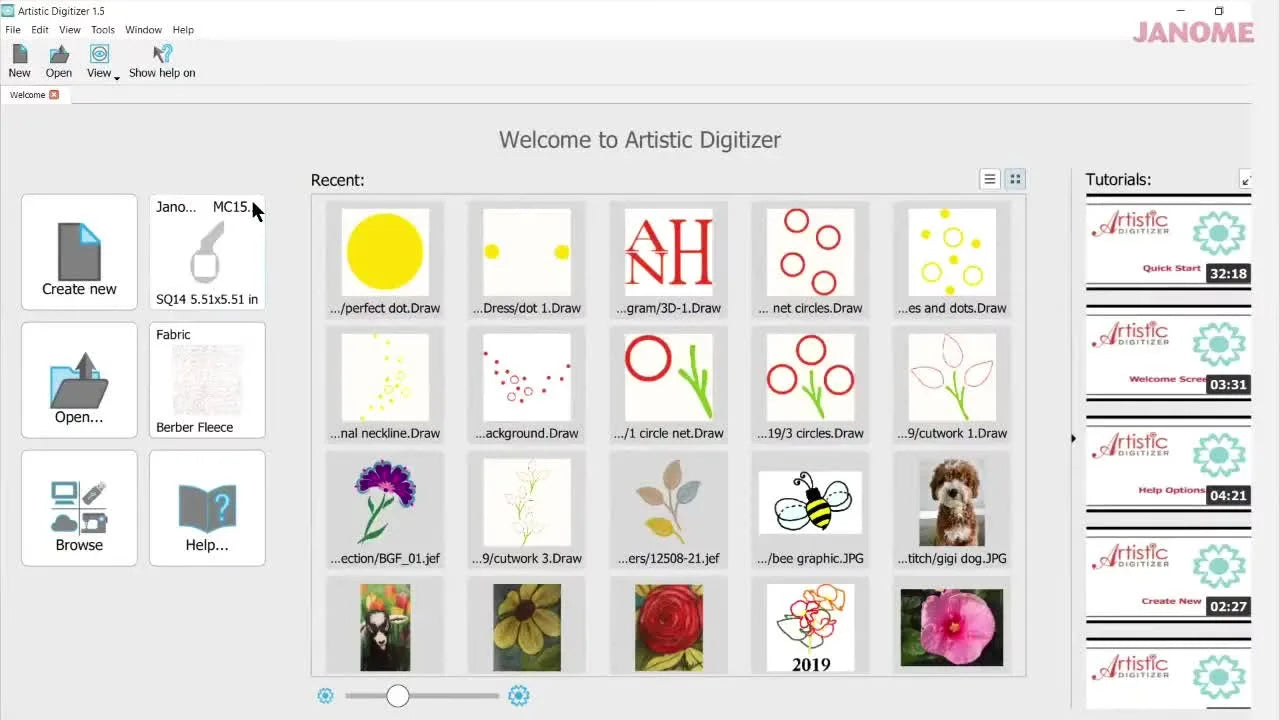The width and height of the screenshot is (1280, 720).
Task: Expand the recent panel arrow on right edge
Action: tap(1073, 438)
